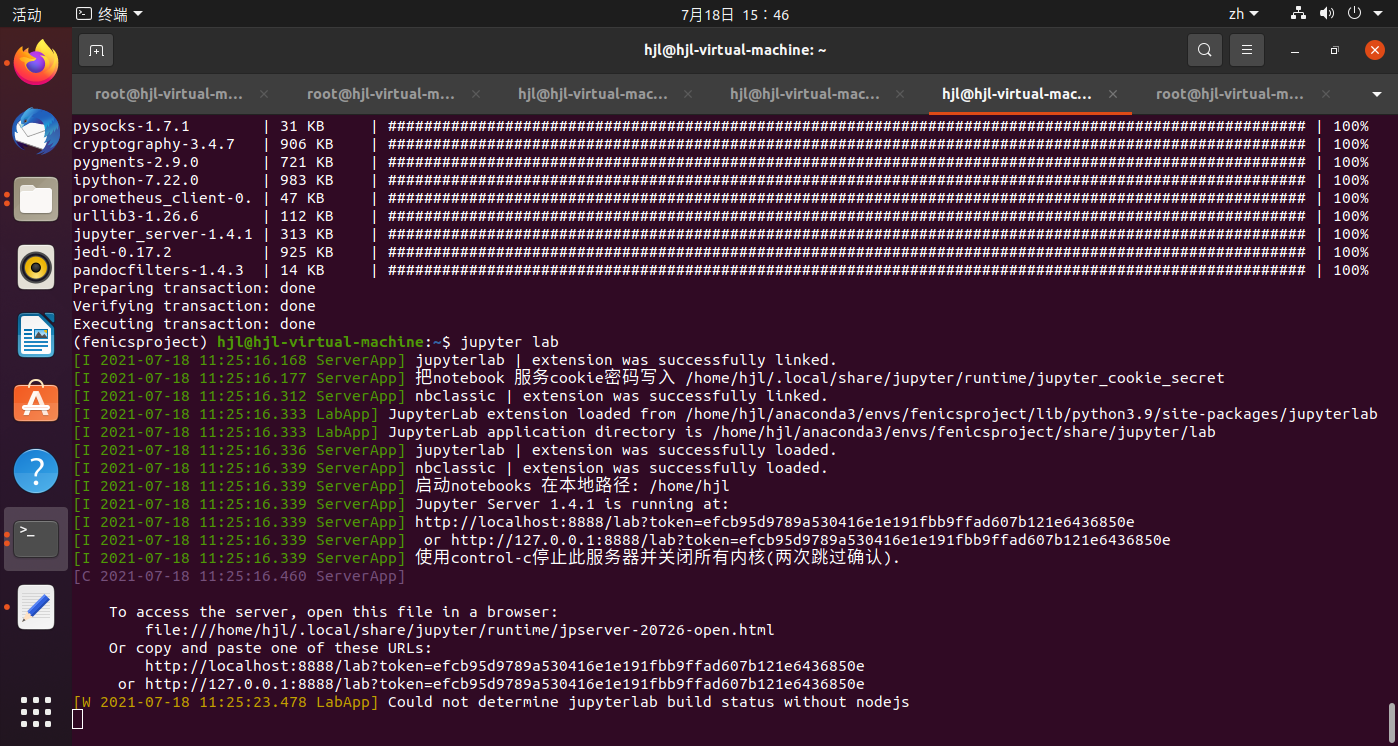
Task: Switch to the first root@hjl-virtual-m tab
Action: [x=168, y=94]
